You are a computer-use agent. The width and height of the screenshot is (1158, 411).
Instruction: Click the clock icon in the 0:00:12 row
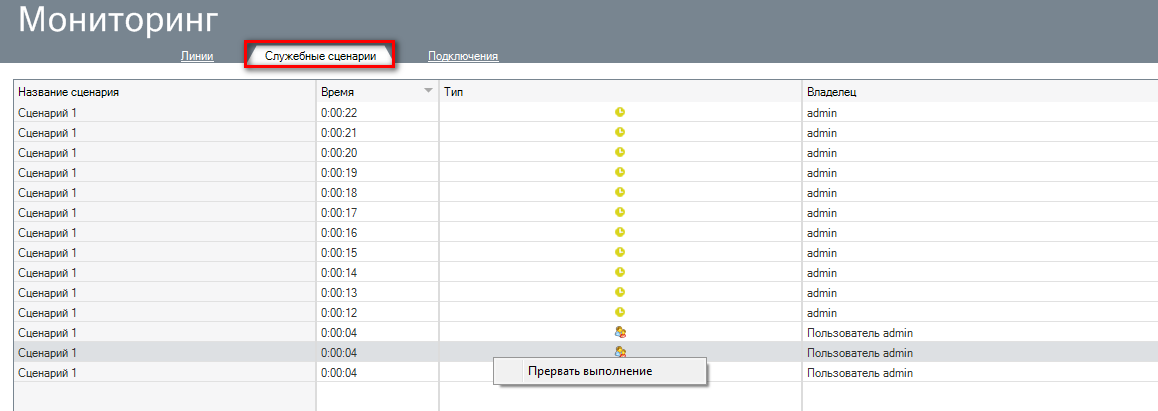(620, 313)
